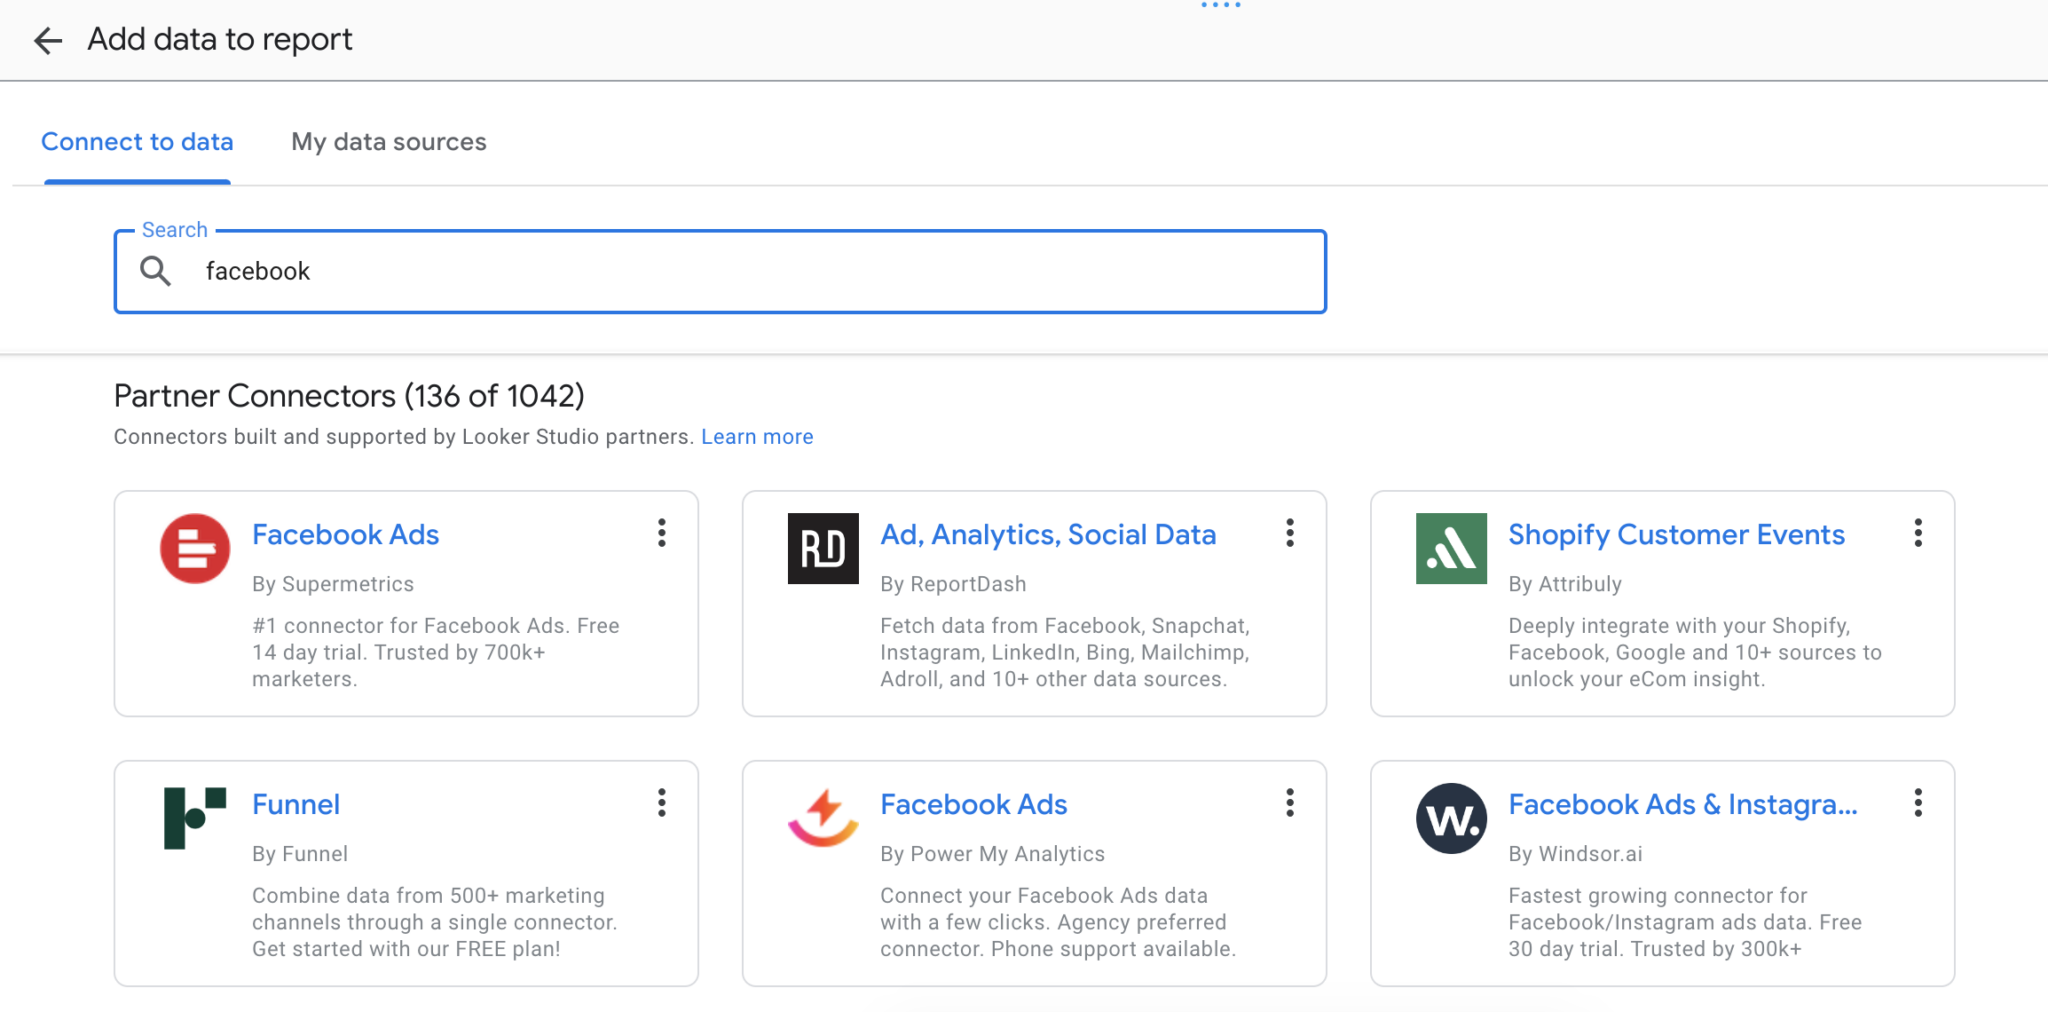
Task: Click the search magnifier icon
Action: (x=155, y=271)
